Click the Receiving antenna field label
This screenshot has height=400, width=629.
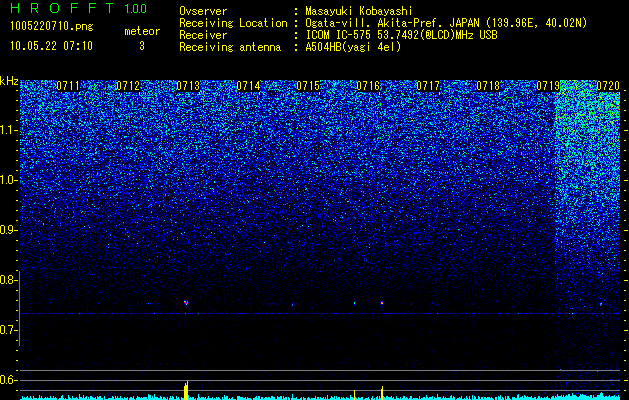[x=230, y=47]
